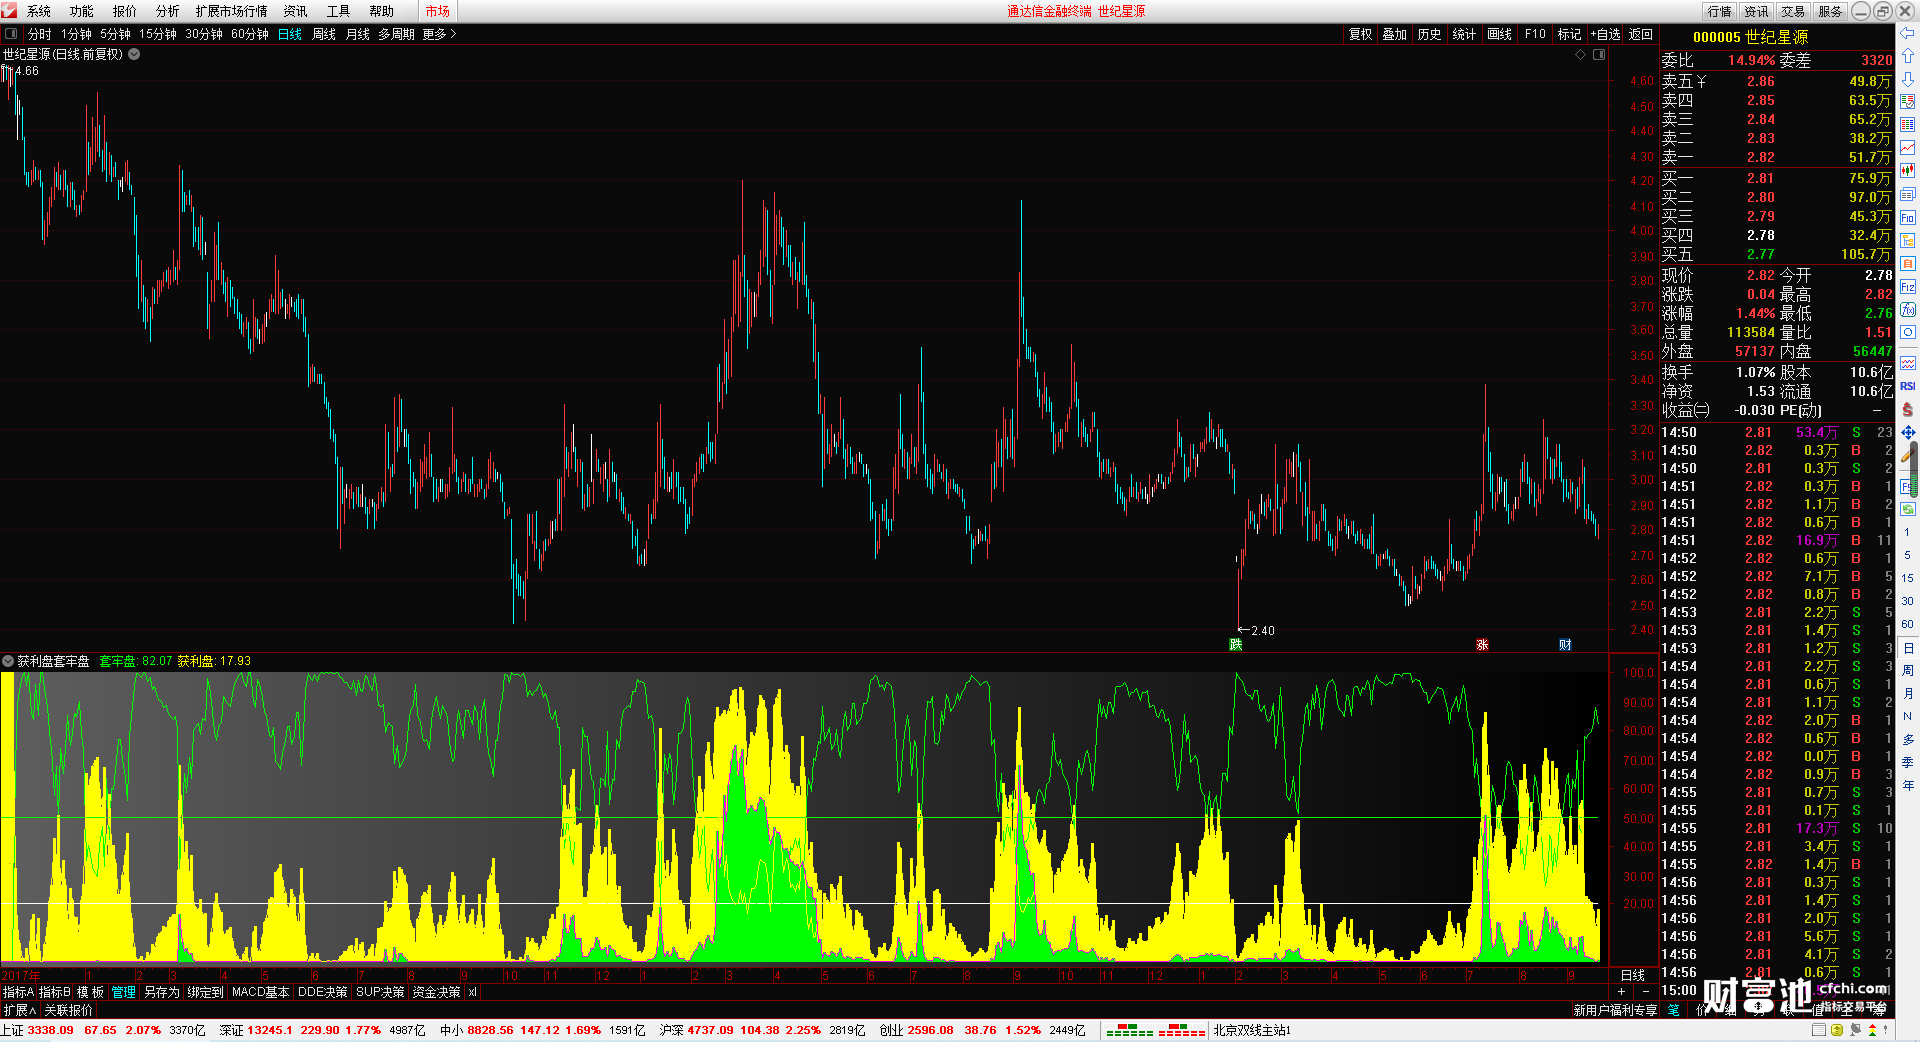Click the 交易 button at top right

[x=1793, y=11]
